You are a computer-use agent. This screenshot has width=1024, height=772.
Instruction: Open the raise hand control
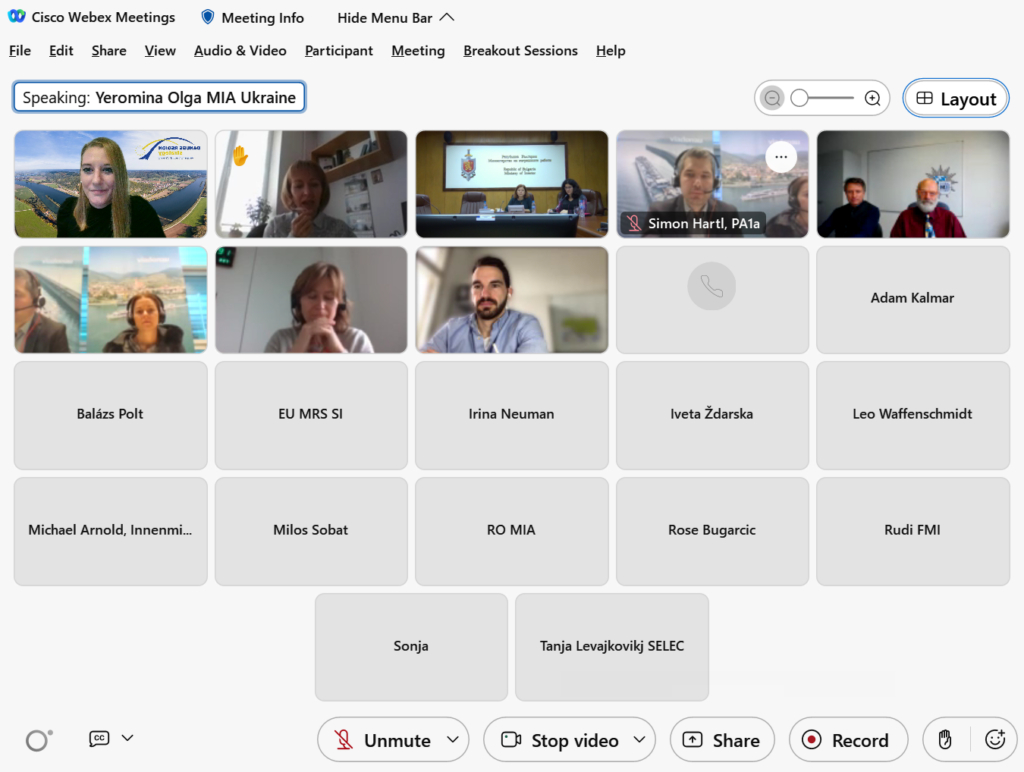tap(945, 740)
